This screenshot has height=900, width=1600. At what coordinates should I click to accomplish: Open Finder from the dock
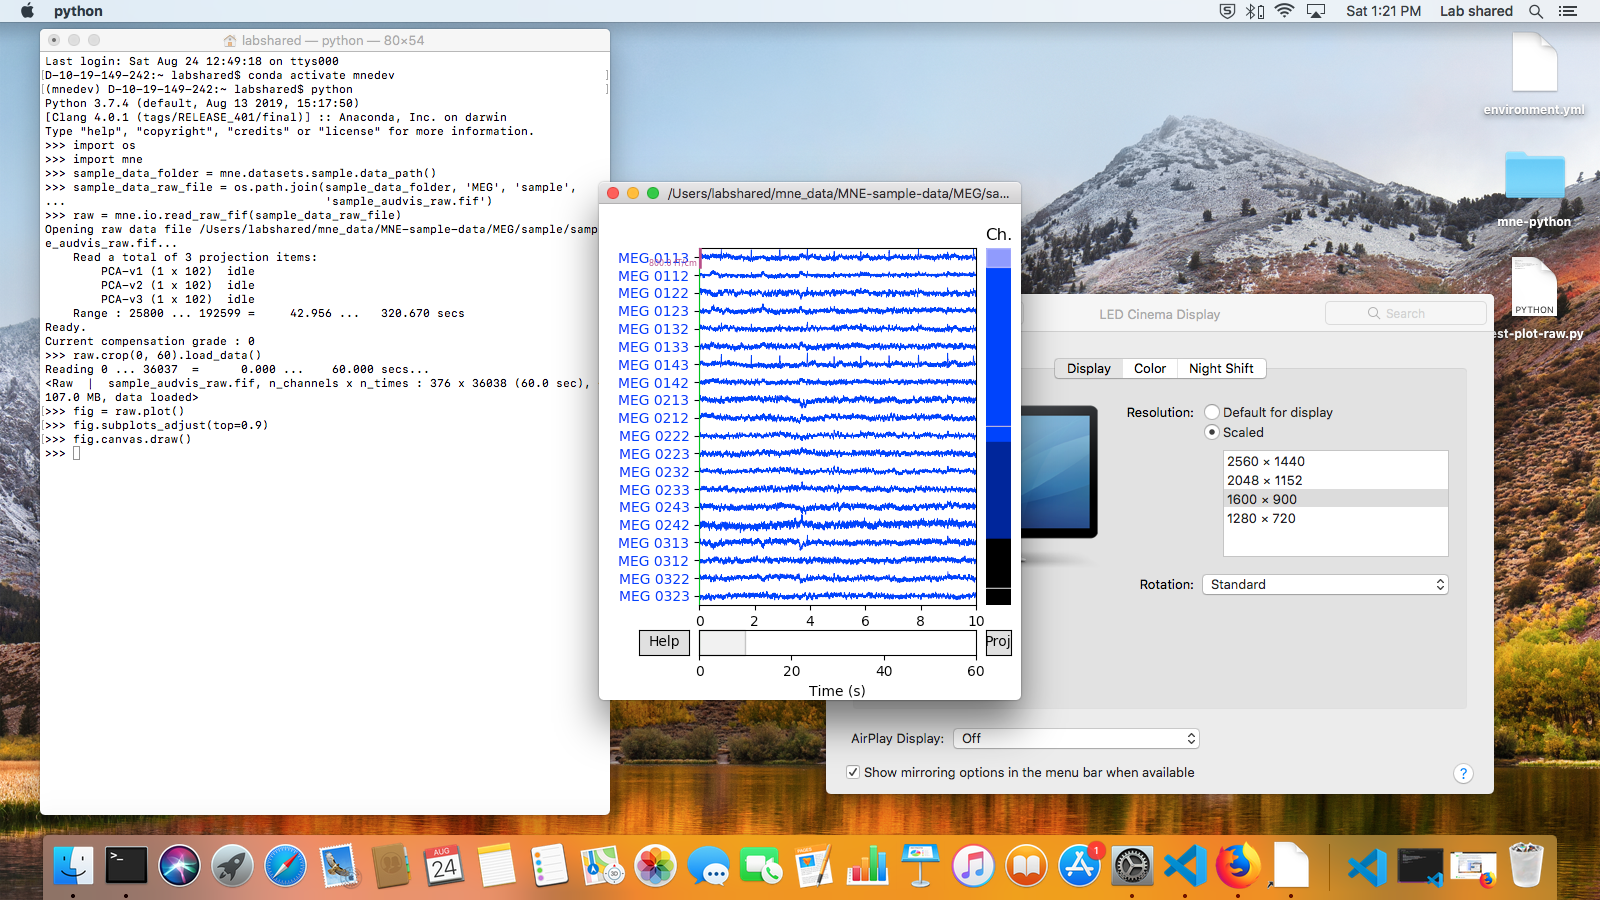(x=73, y=866)
